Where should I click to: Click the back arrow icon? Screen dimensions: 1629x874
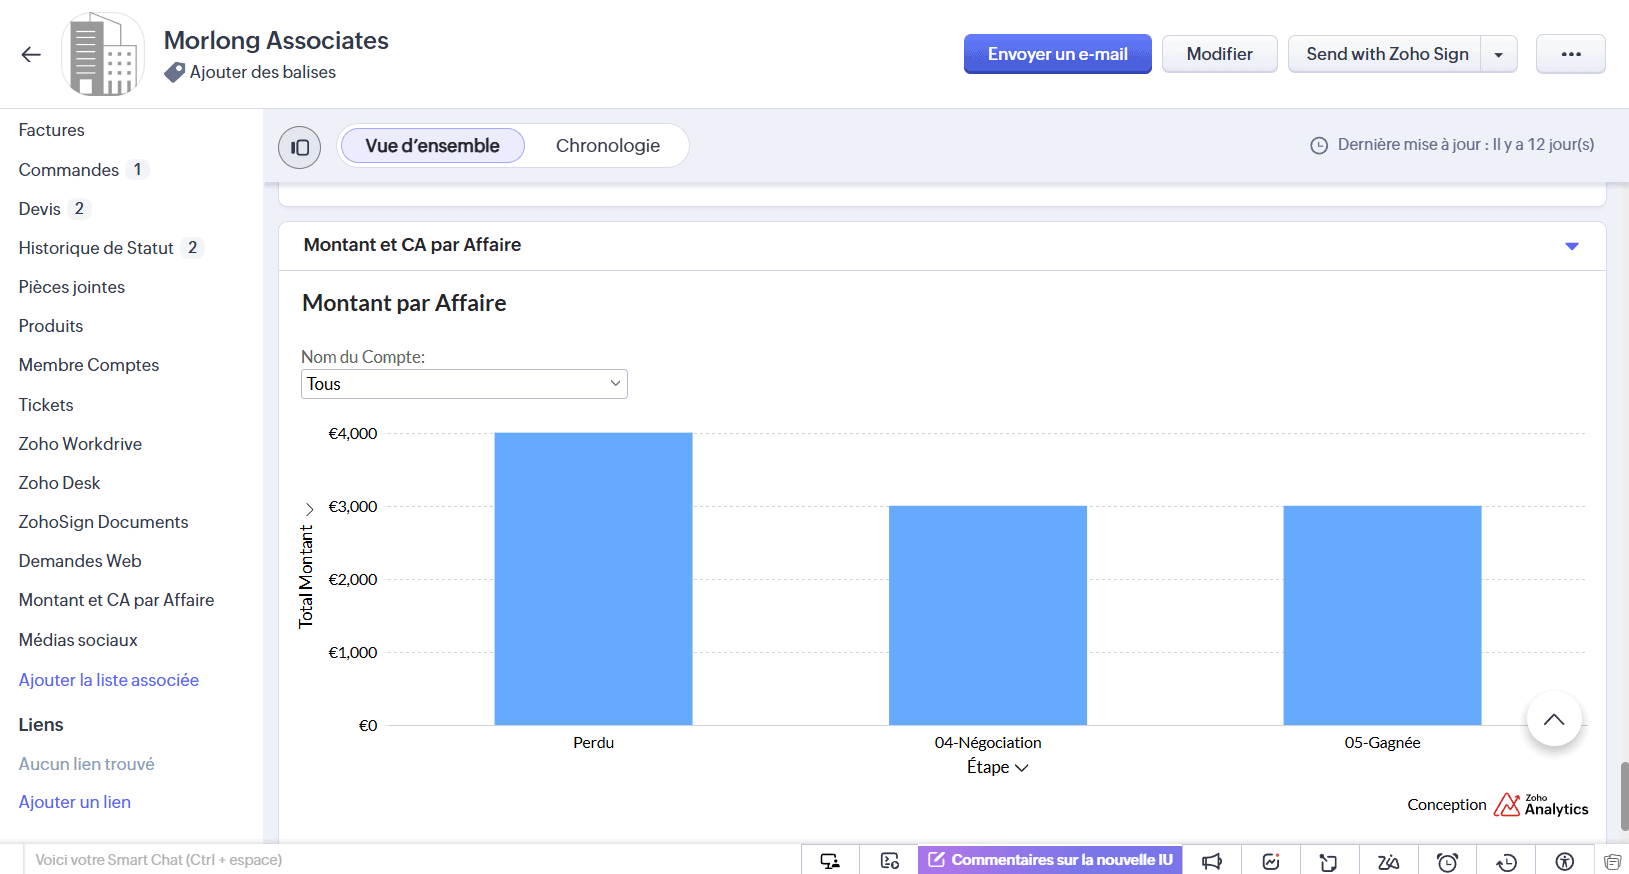31,55
